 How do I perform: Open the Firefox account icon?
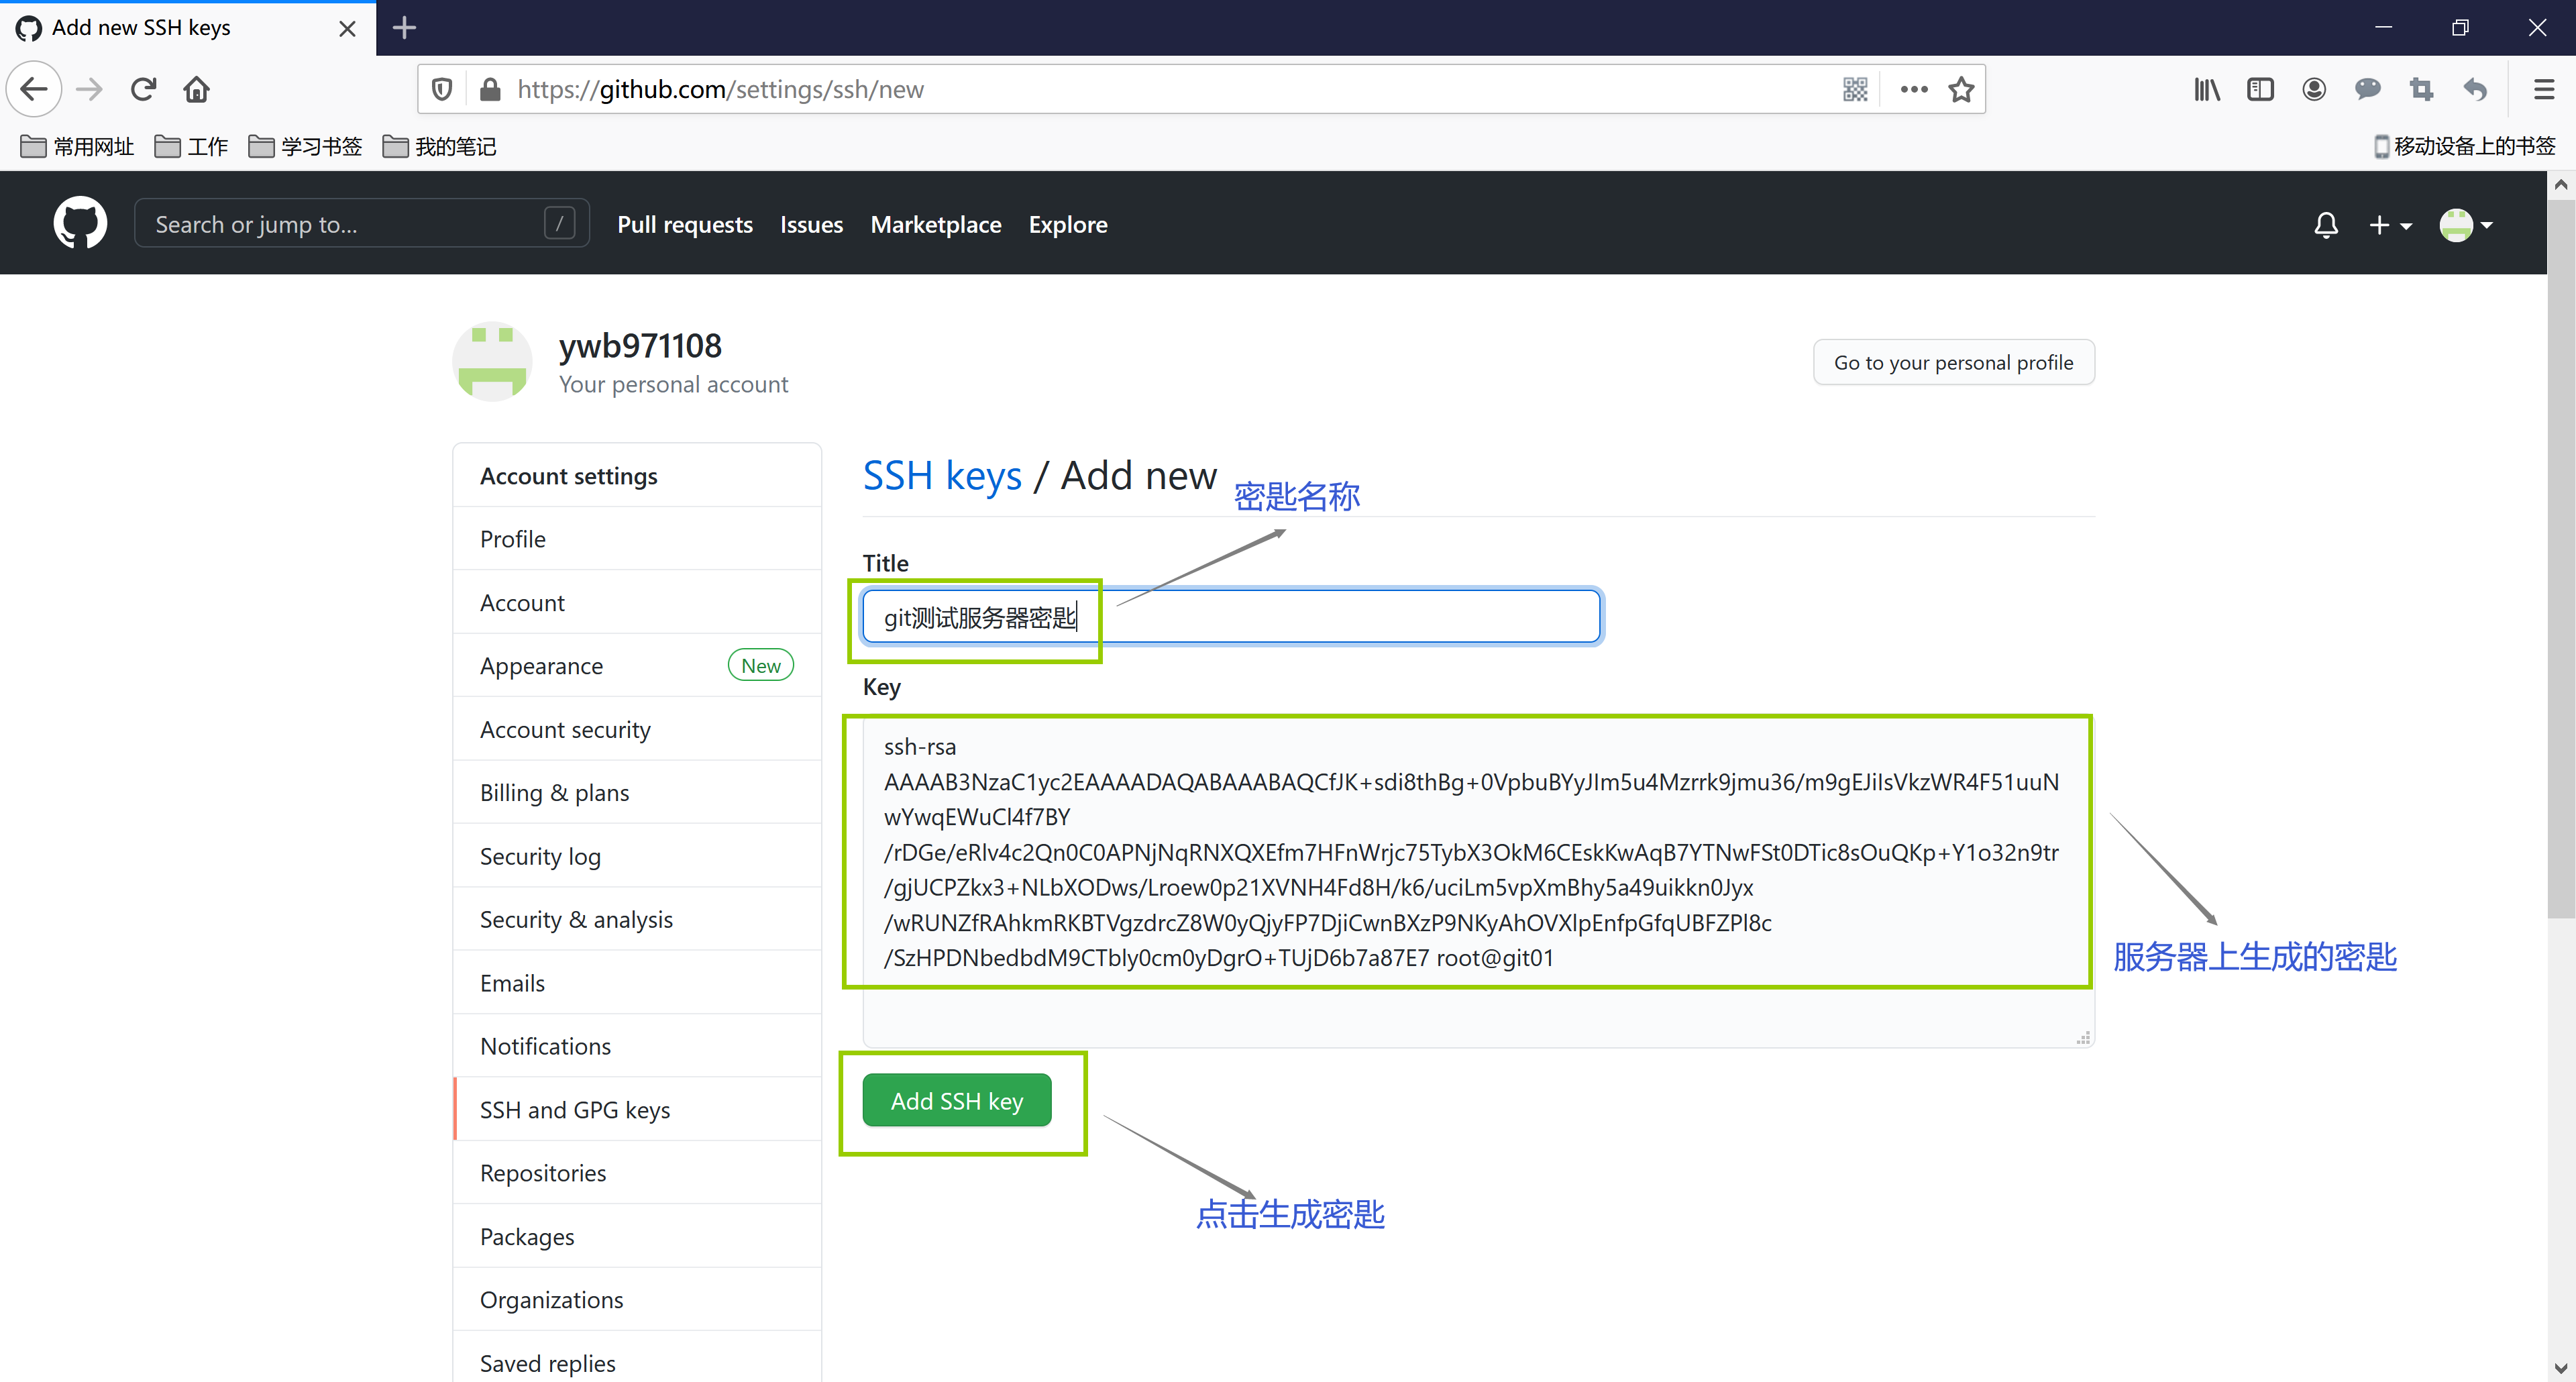(2314, 89)
